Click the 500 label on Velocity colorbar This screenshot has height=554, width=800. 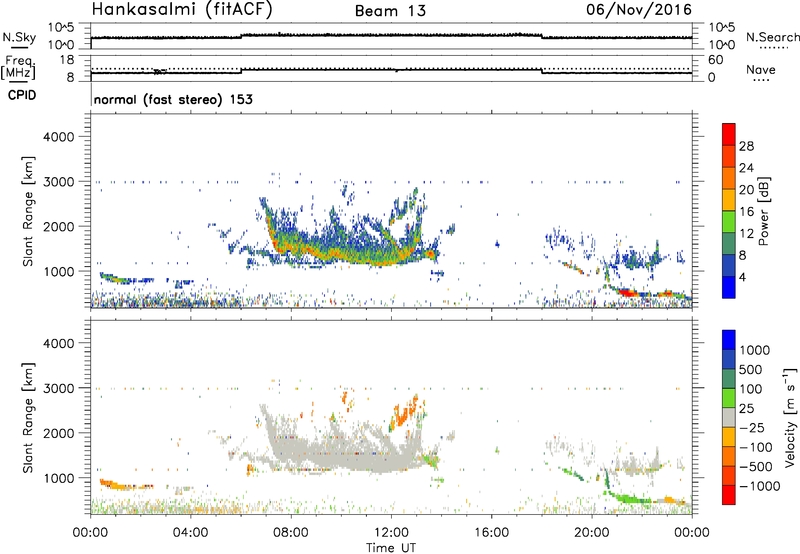coord(751,370)
